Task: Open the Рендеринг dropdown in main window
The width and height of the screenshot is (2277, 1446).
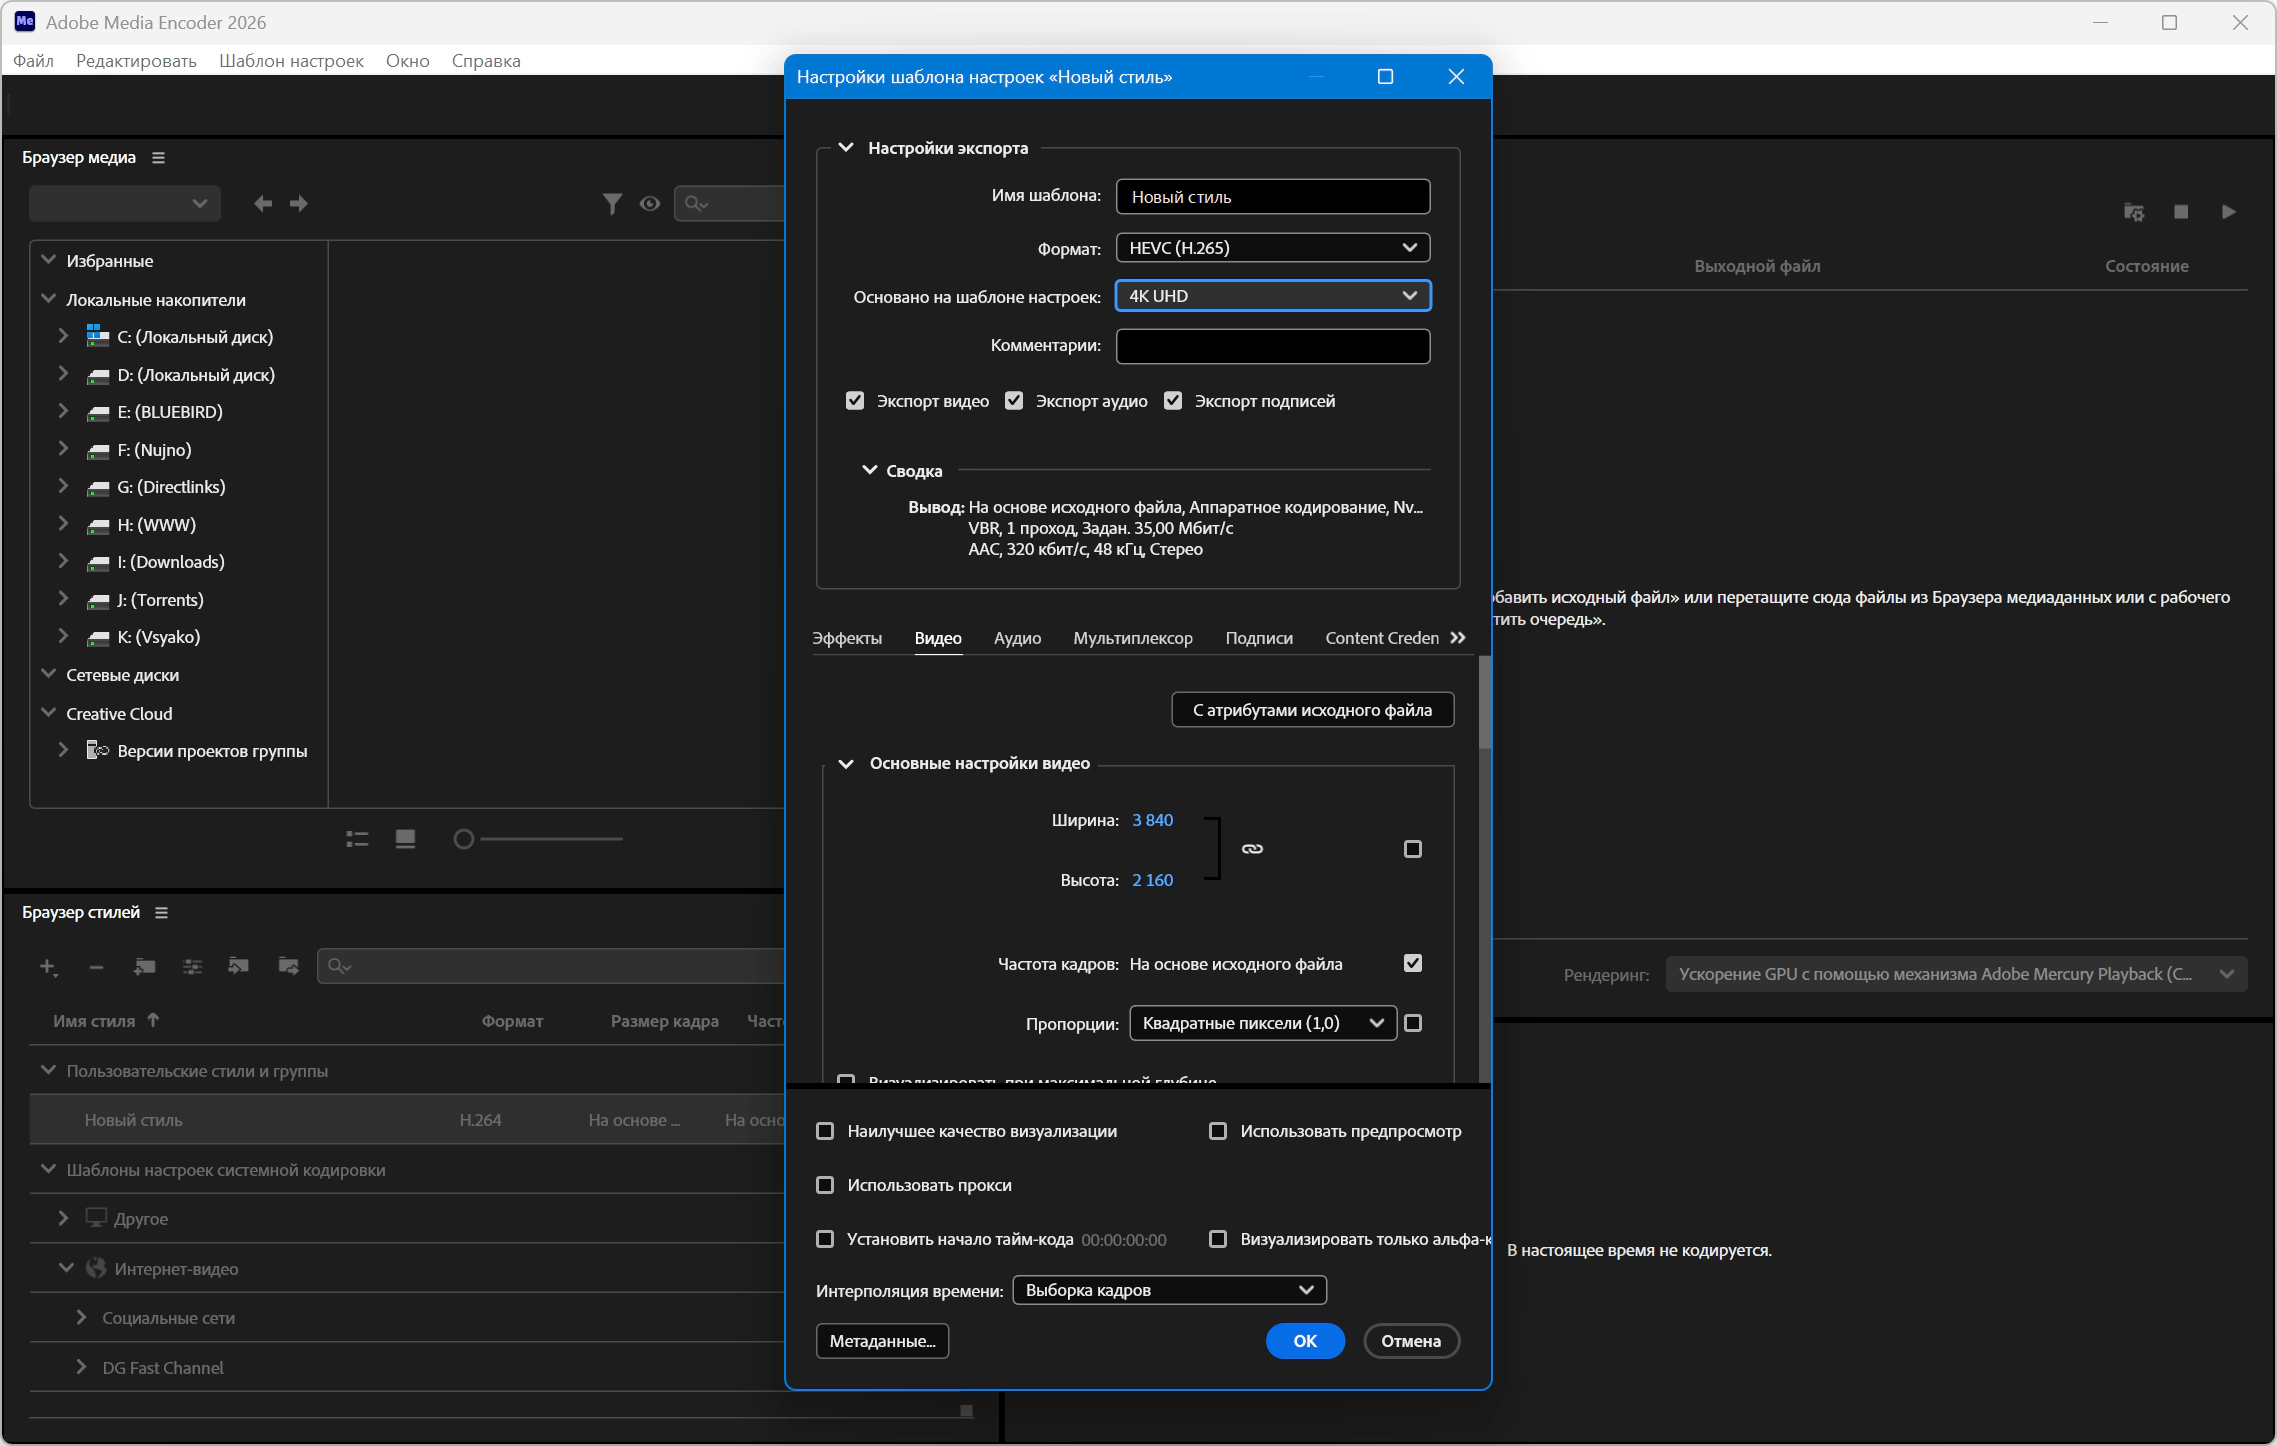Action: click(x=1956, y=974)
